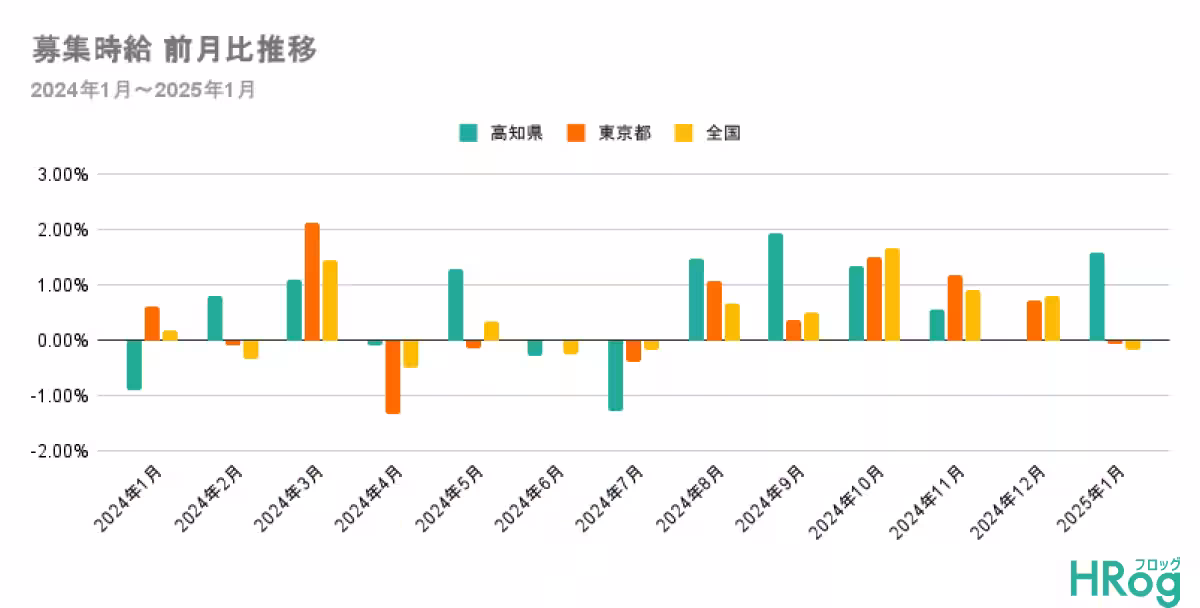Click the 3.00% y-axis label

(x=64, y=174)
